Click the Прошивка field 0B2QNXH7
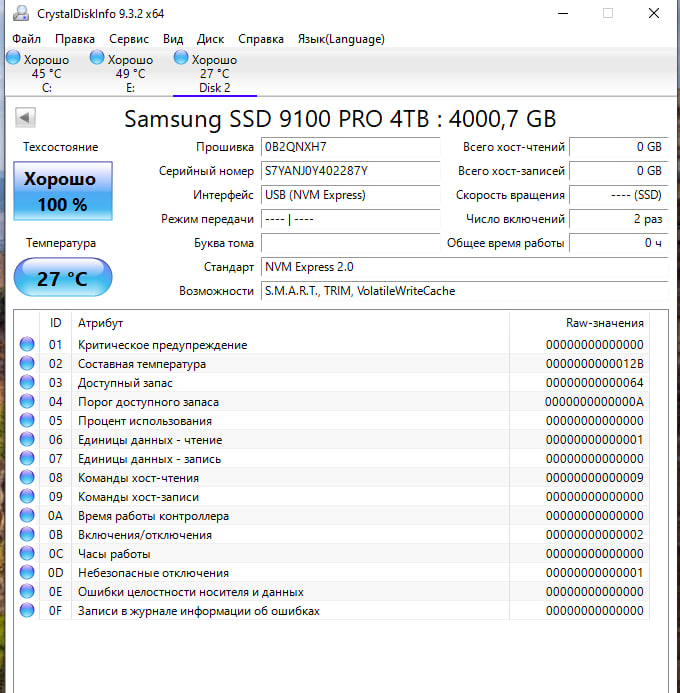The height and width of the screenshot is (693, 680). point(350,147)
